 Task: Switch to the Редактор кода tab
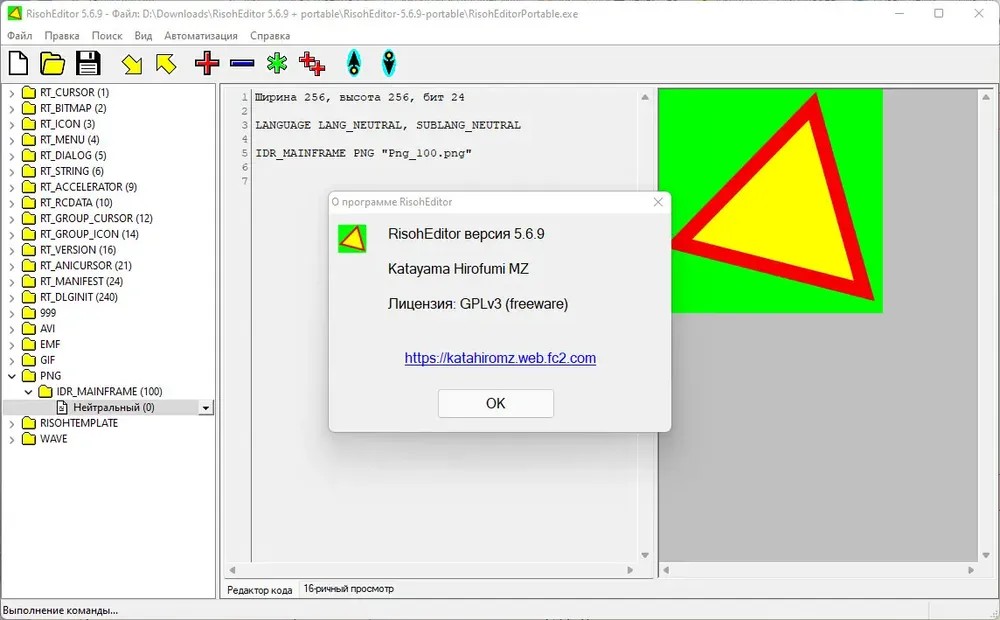tap(260, 590)
